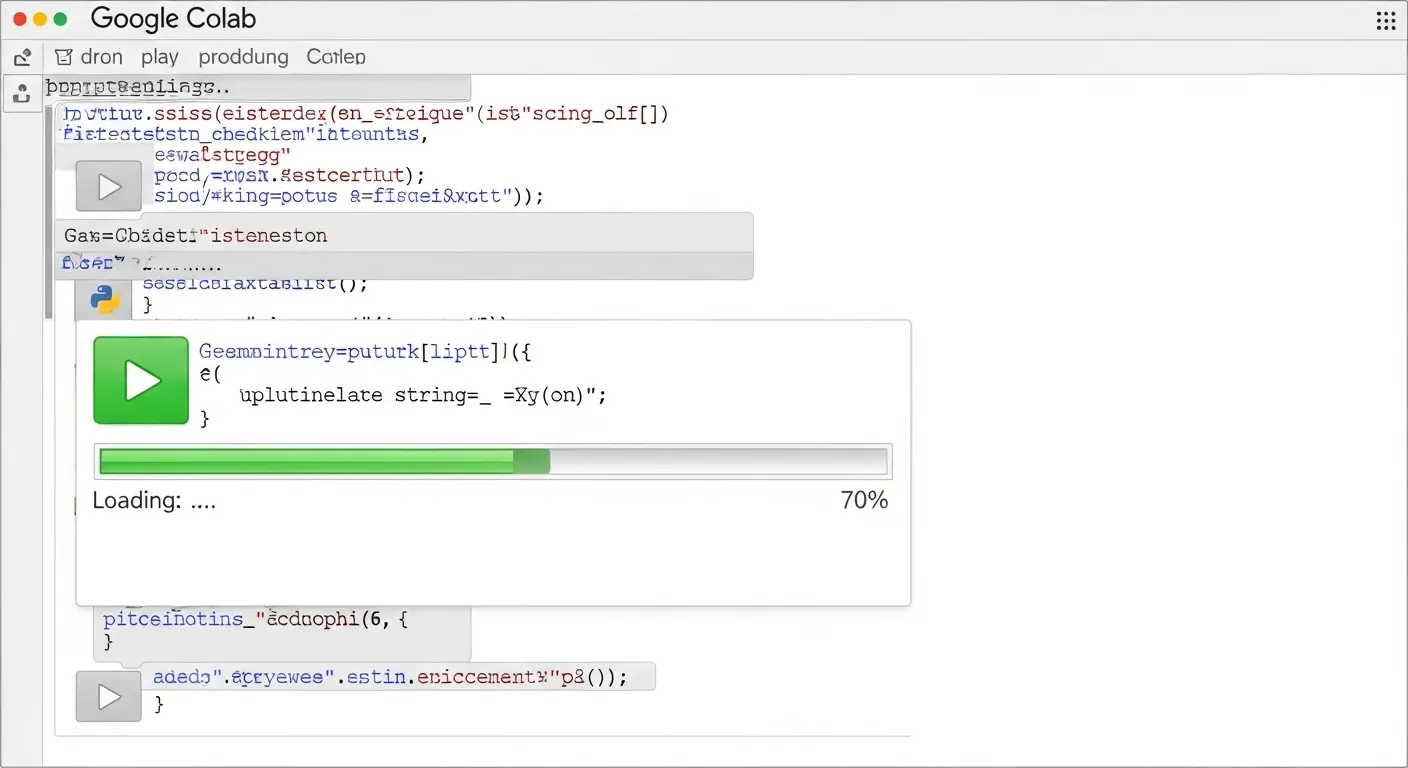Image resolution: width=1408 pixels, height=768 pixels.
Task: Click the "Gas=Cbädeti" gray header bar
Action: pos(402,235)
